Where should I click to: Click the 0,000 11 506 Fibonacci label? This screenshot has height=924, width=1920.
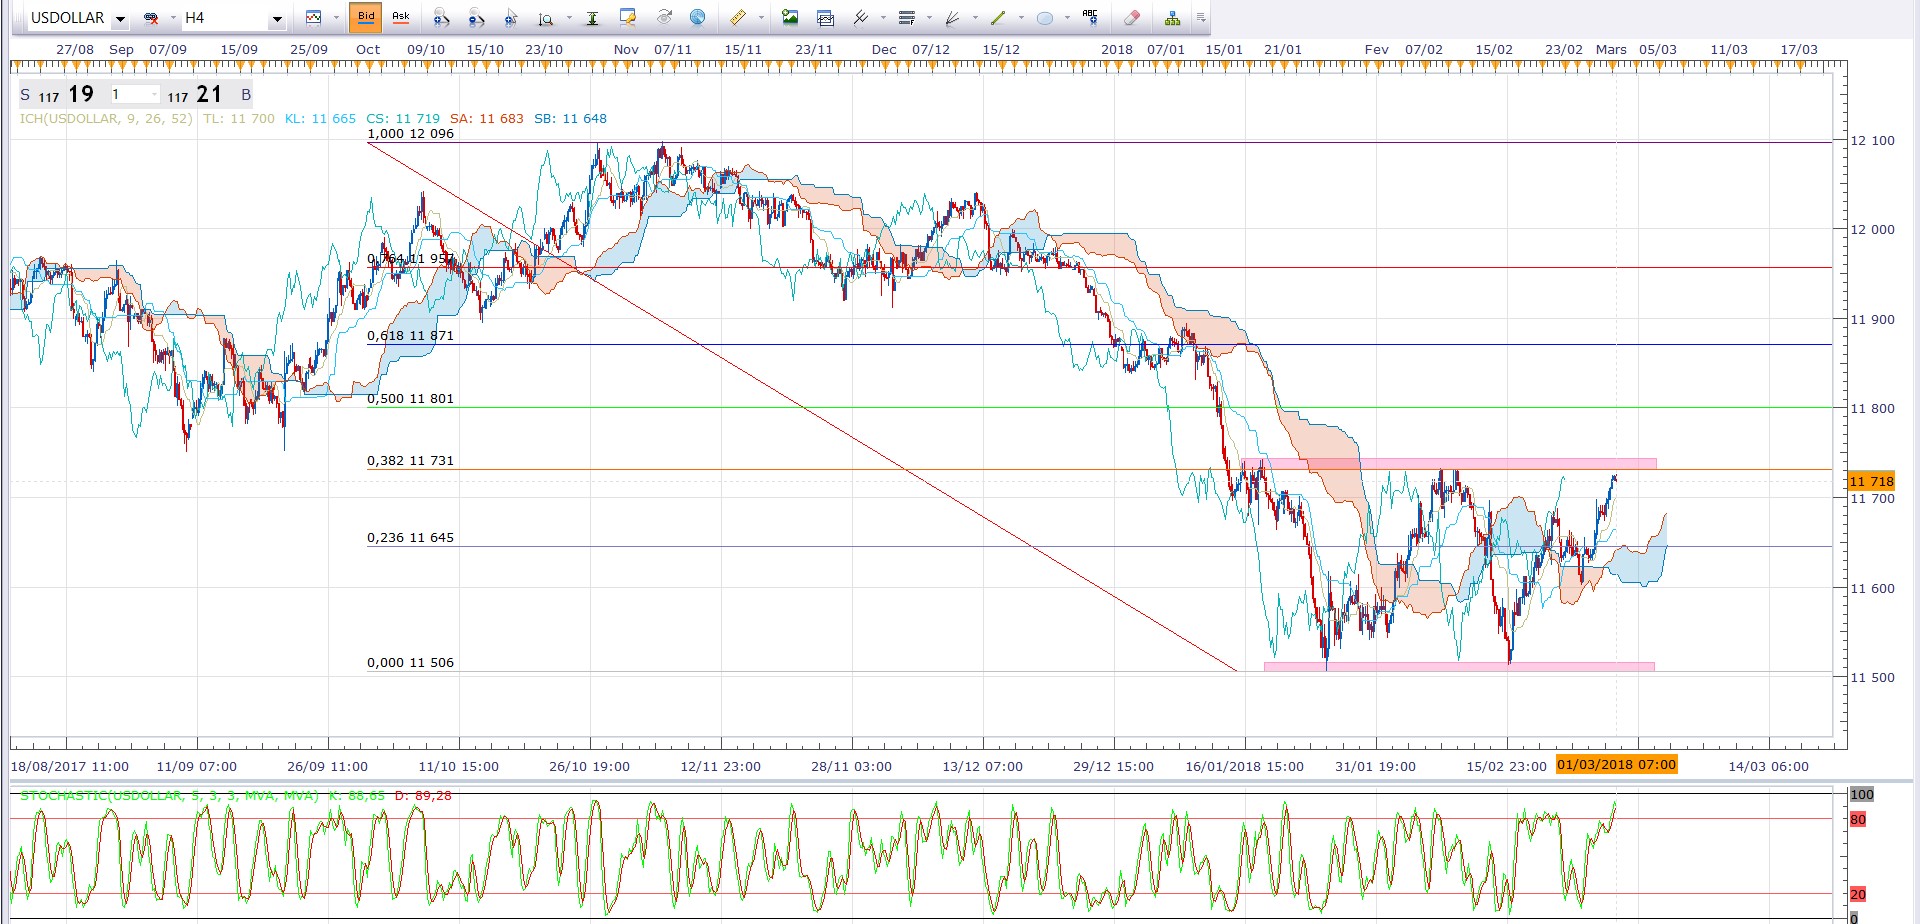tap(411, 662)
